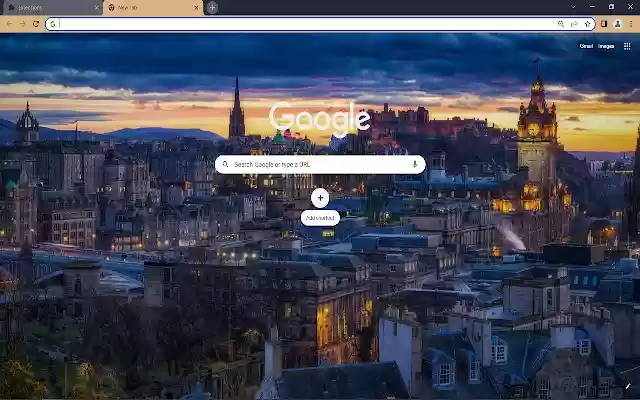Open Chrome's three-dot menu
The image size is (640, 400).
coord(631,24)
